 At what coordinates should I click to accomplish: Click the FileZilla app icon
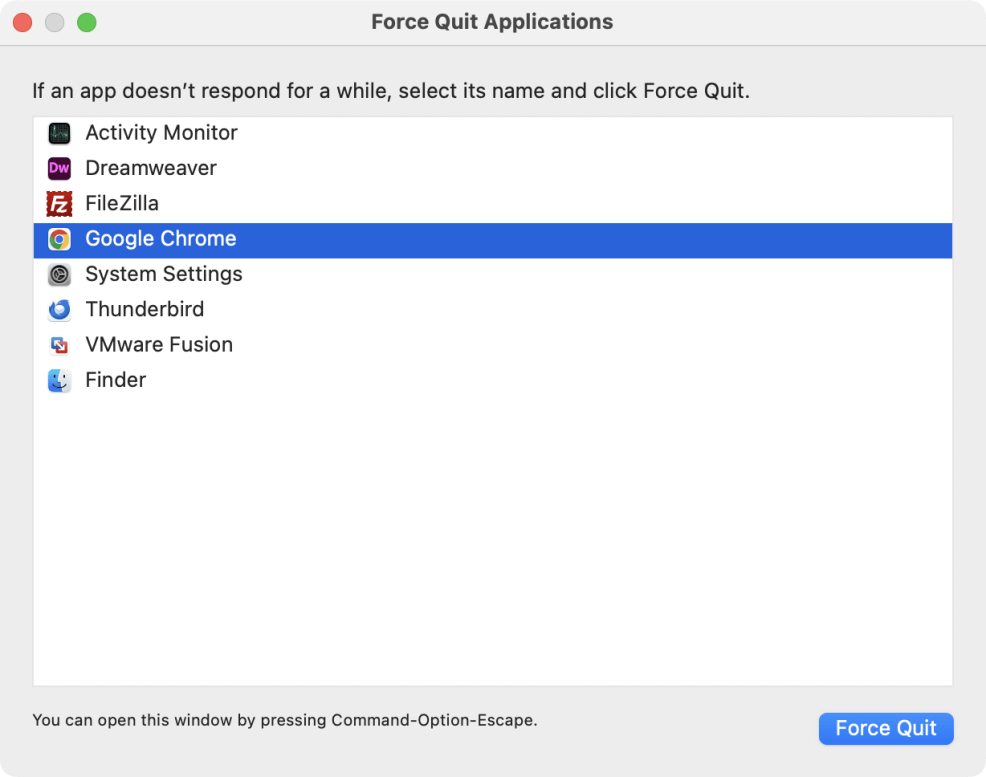point(58,203)
